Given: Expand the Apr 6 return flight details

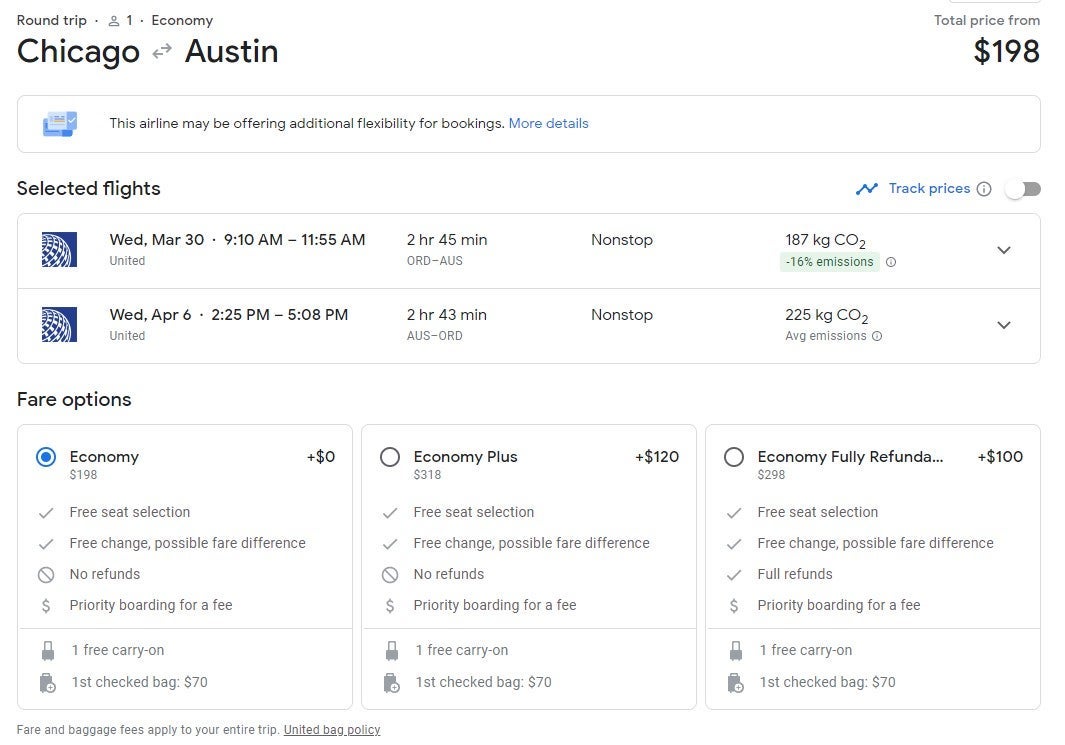Looking at the screenshot, I should tap(1004, 325).
